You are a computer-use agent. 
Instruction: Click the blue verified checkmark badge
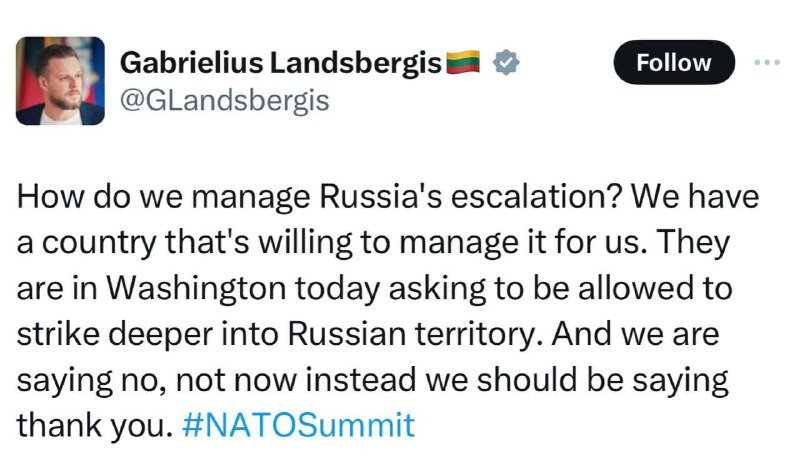pyautogui.click(x=508, y=63)
